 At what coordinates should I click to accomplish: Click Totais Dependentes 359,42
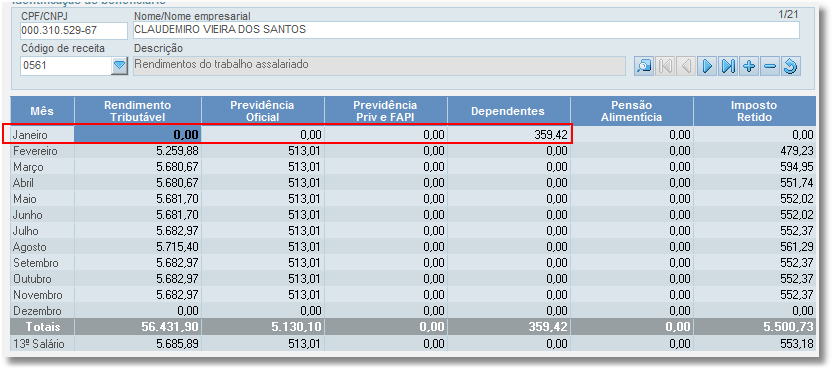[509, 327]
